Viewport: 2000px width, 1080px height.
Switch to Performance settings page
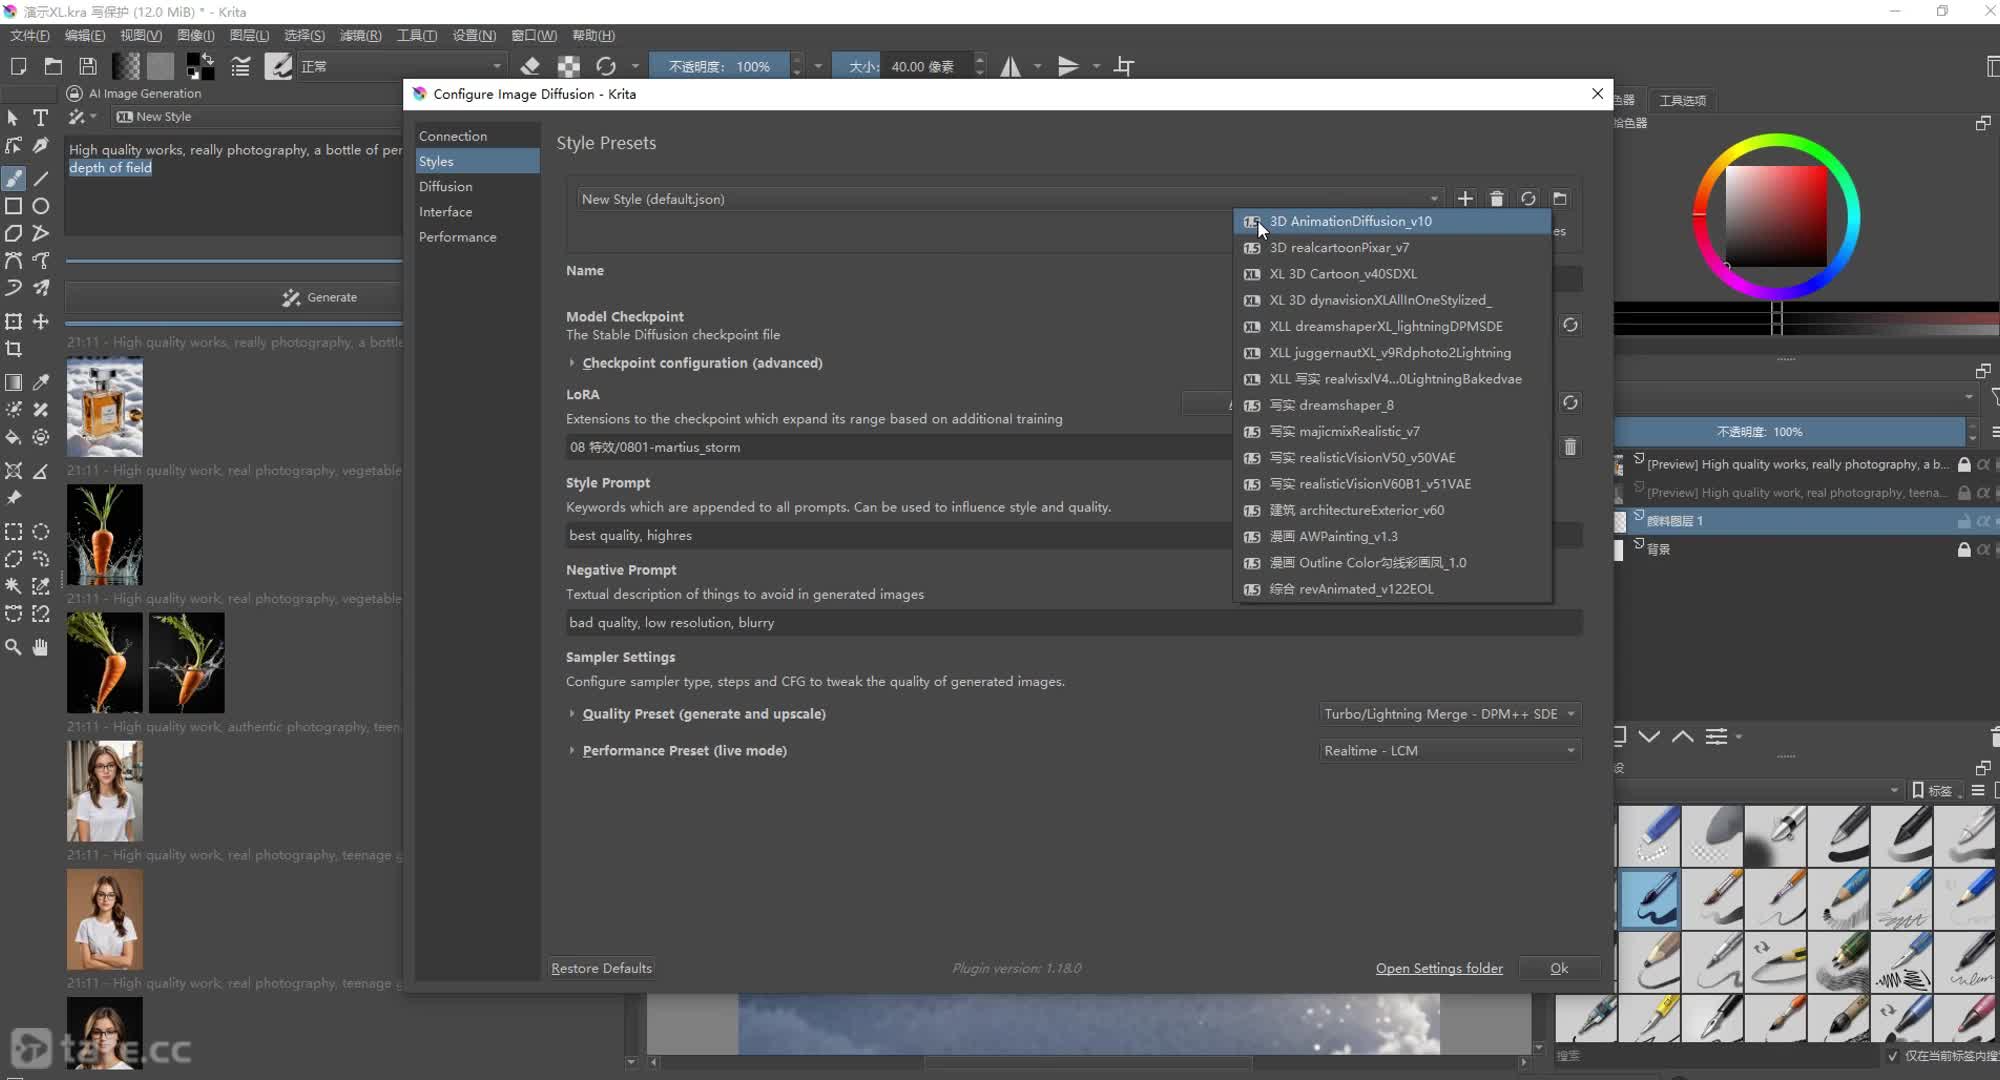pos(478,237)
